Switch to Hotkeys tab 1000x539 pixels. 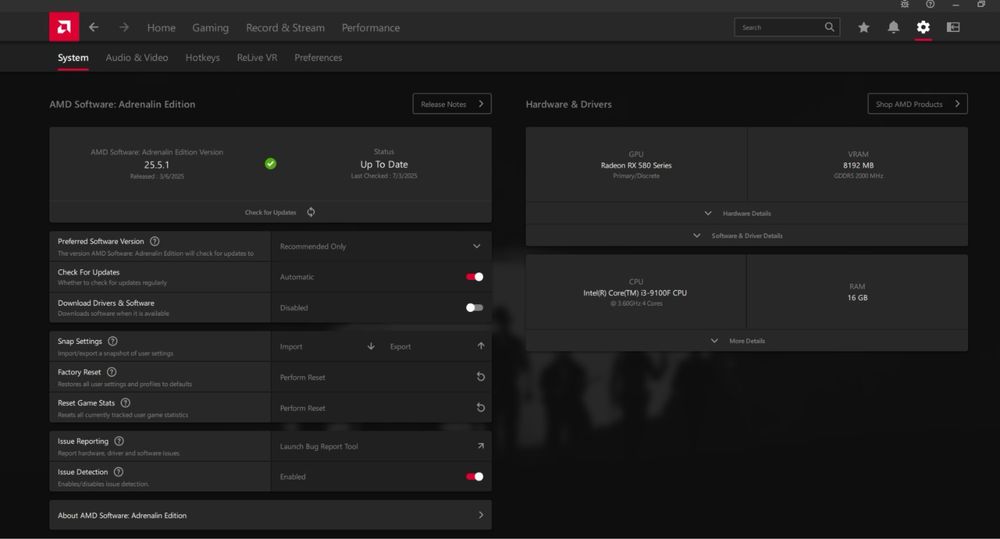click(202, 57)
